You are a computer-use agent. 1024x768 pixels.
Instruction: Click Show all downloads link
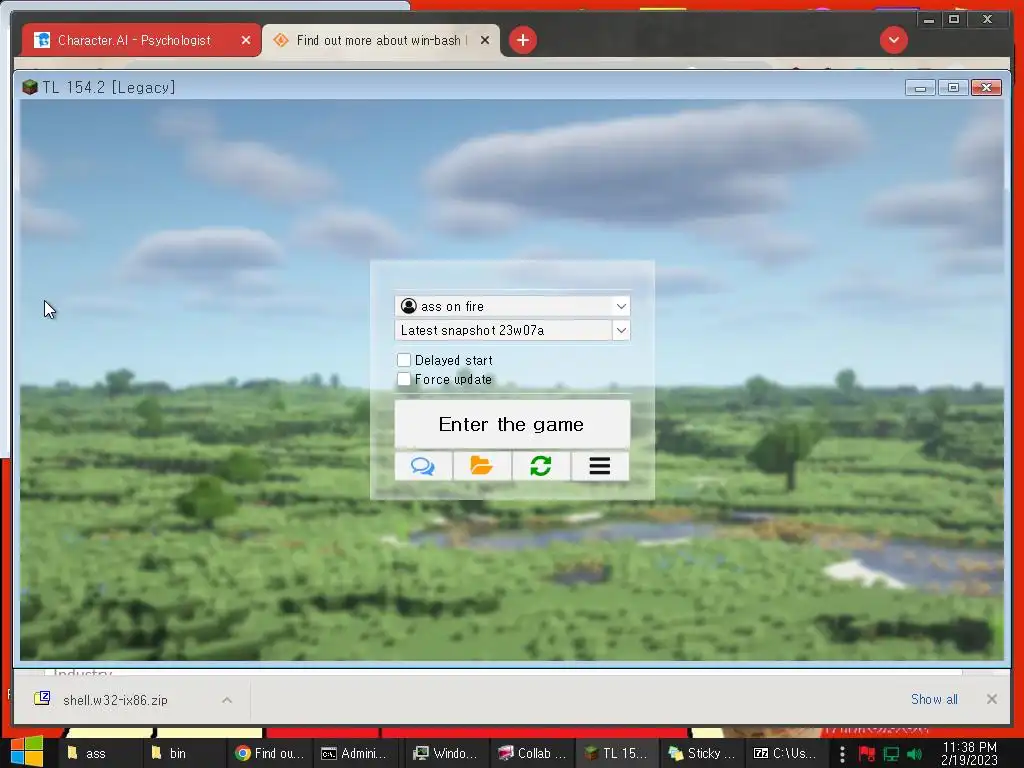click(x=934, y=699)
